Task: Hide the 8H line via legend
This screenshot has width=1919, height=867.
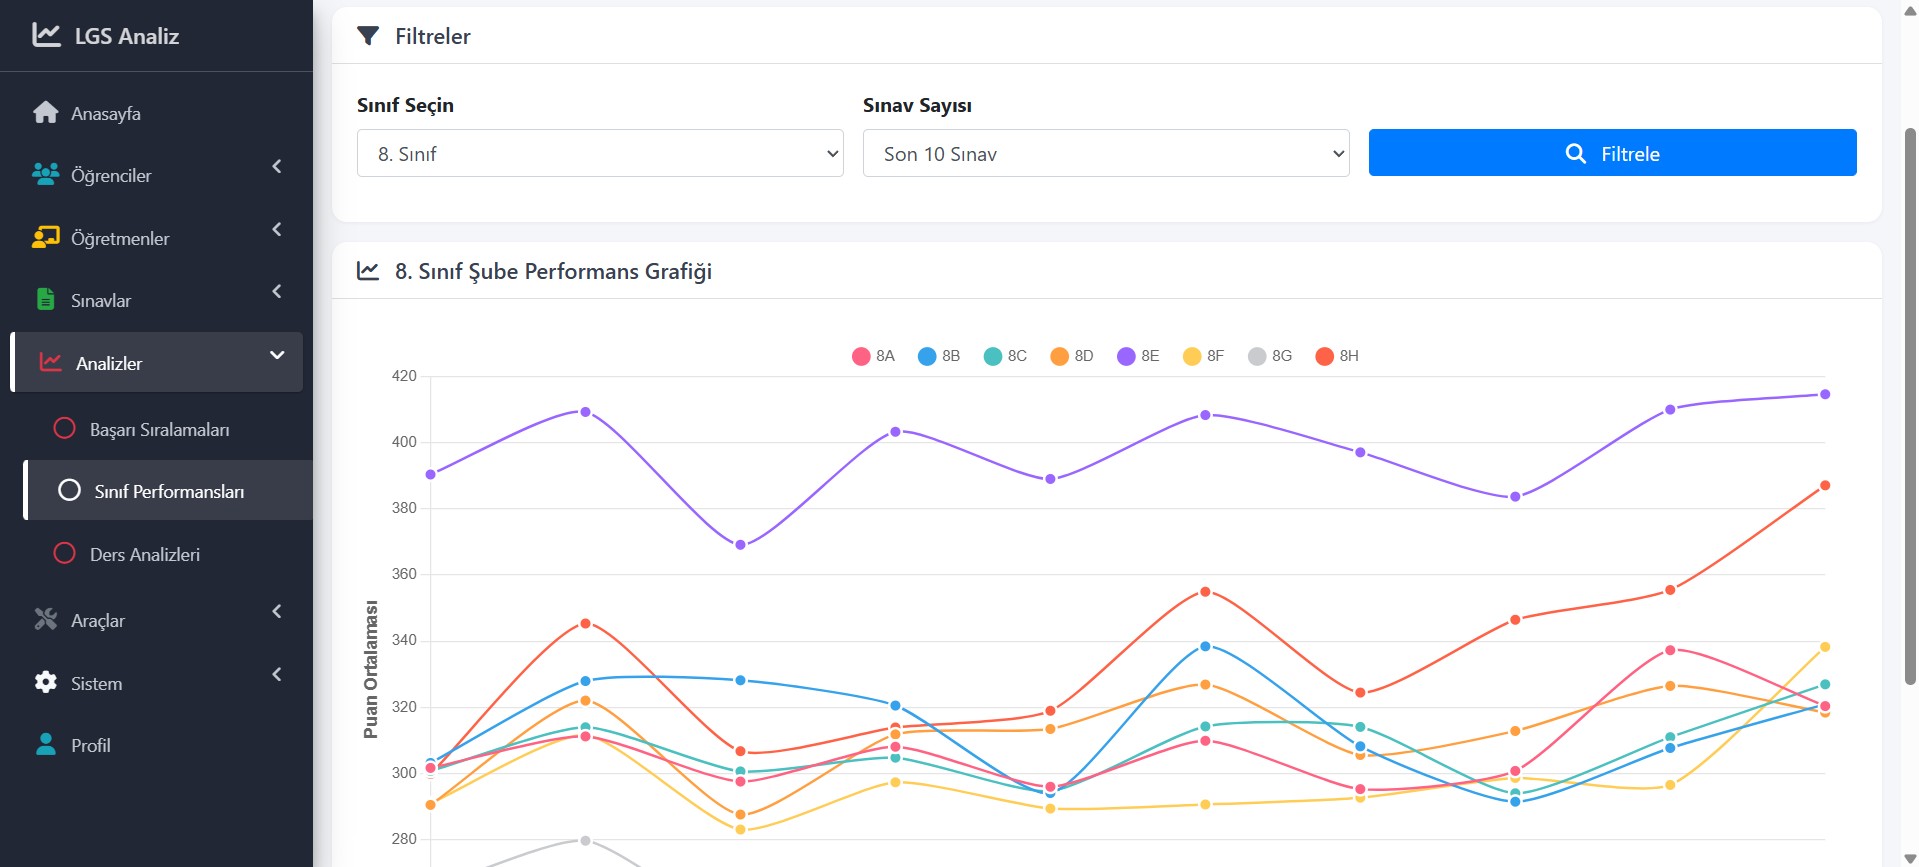Action: pos(1337,356)
